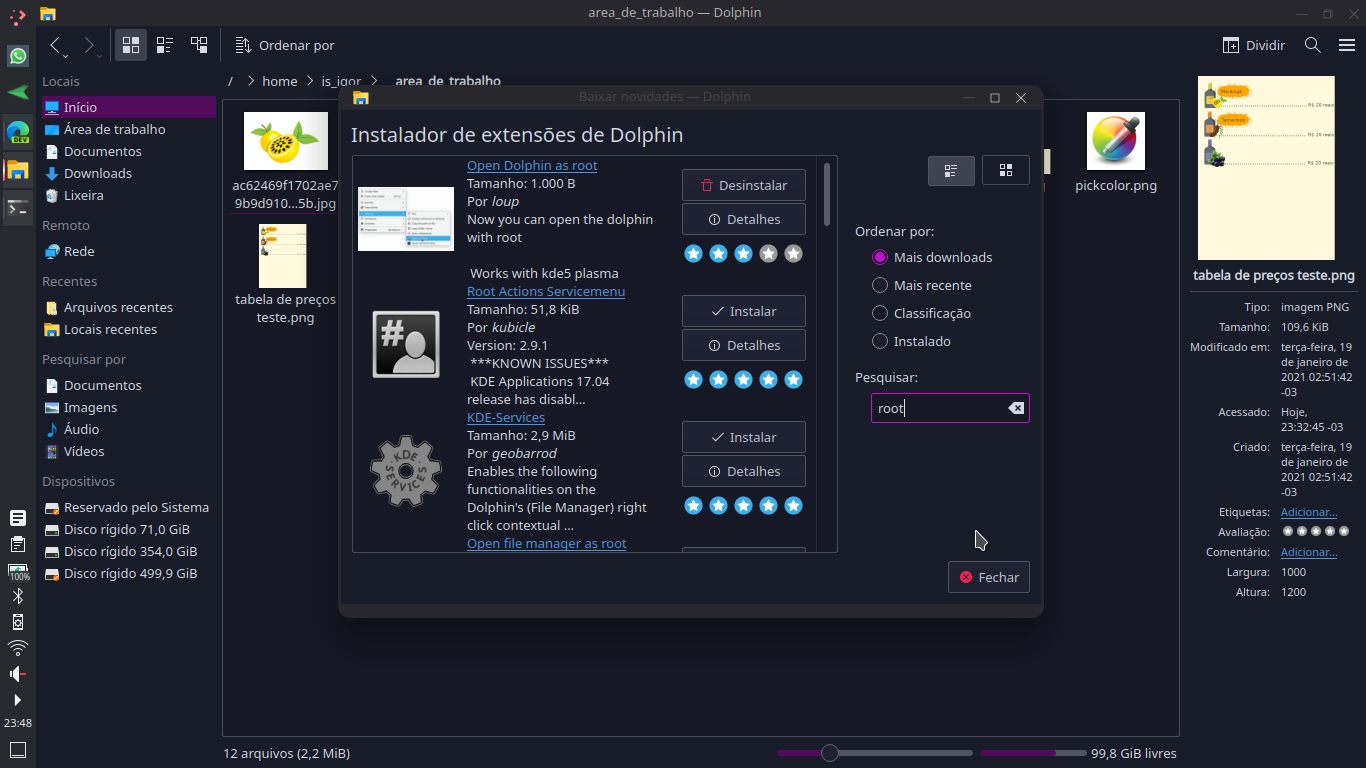Open Rede under Remoto
The width and height of the screenshot is (1366, 768).
128,251
